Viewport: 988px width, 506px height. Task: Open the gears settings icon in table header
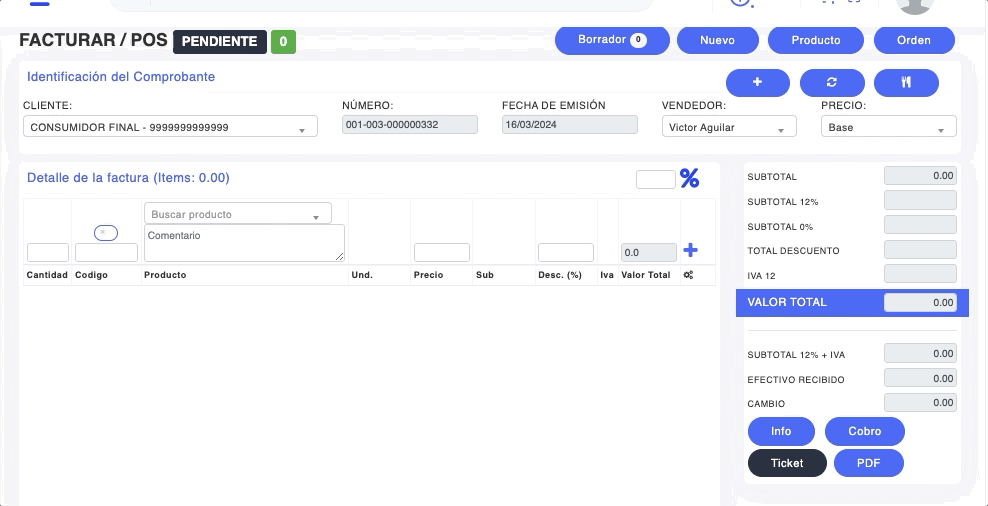(688, 275)
